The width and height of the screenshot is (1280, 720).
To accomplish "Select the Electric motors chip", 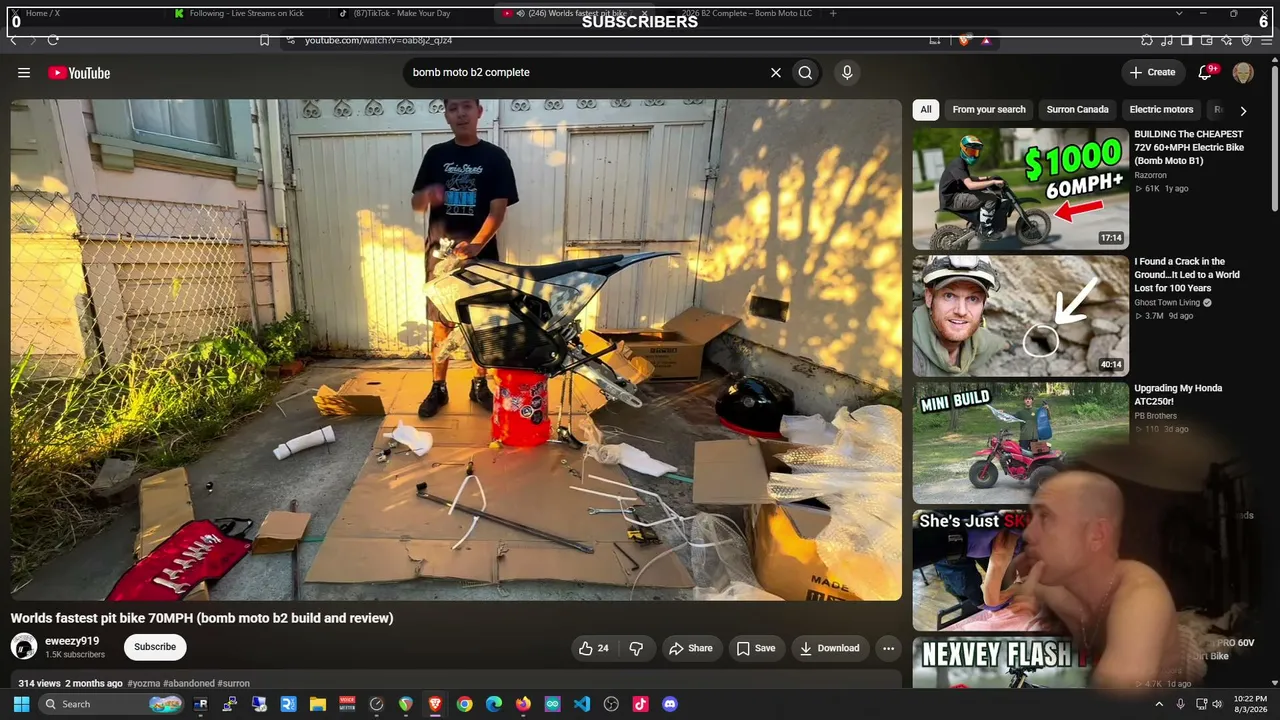I will point(1161,110).
